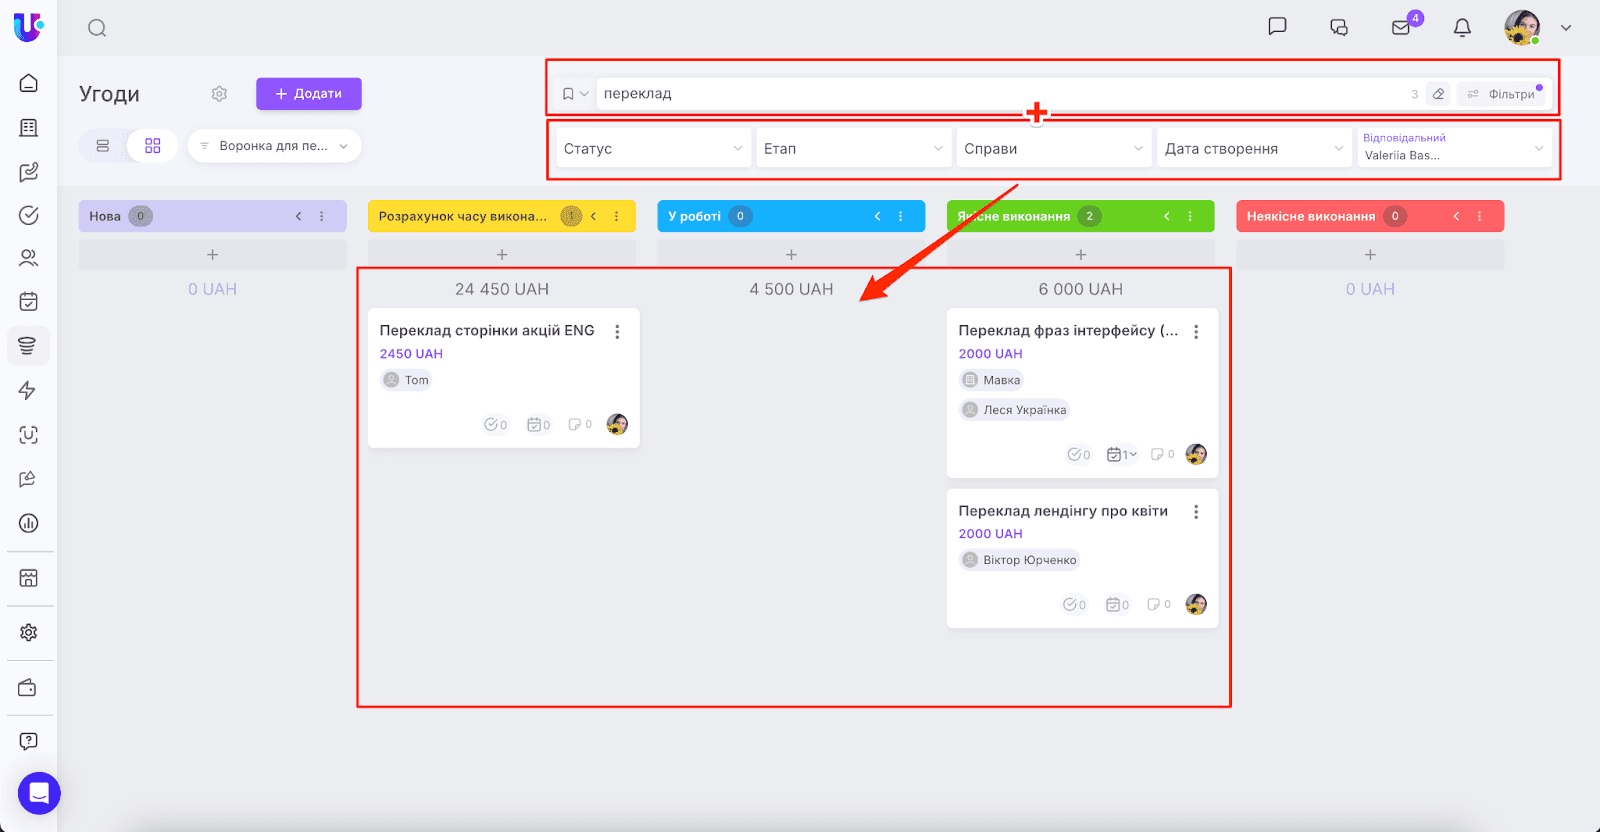Add a deal to Розрахунок часу виконання column
This screenshot has height=832, width=1600.
pyautogui.click(x=502, y=255)
